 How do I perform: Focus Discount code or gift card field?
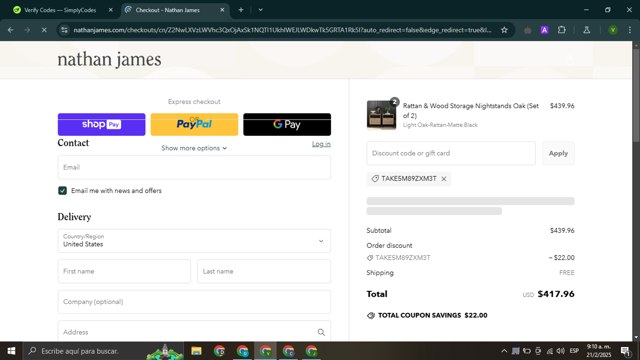point(451,153)
